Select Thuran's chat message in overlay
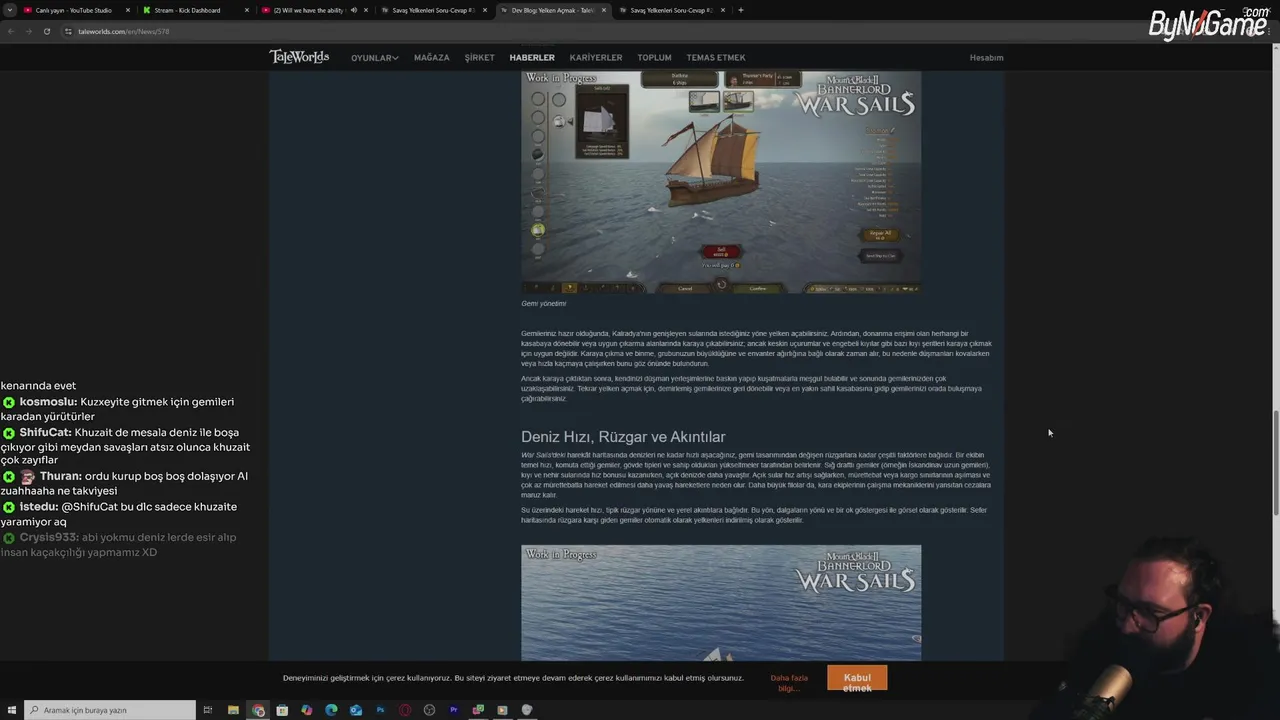The image size is (1280, 720). (124, 484)
